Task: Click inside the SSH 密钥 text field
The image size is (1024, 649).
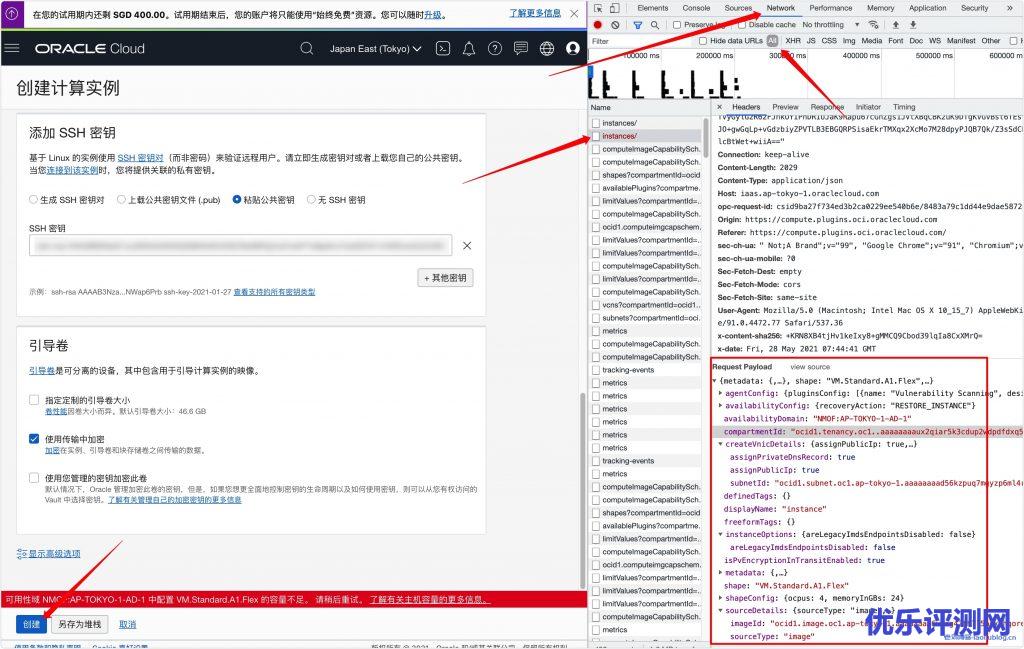Action: [x=240, y=245]
